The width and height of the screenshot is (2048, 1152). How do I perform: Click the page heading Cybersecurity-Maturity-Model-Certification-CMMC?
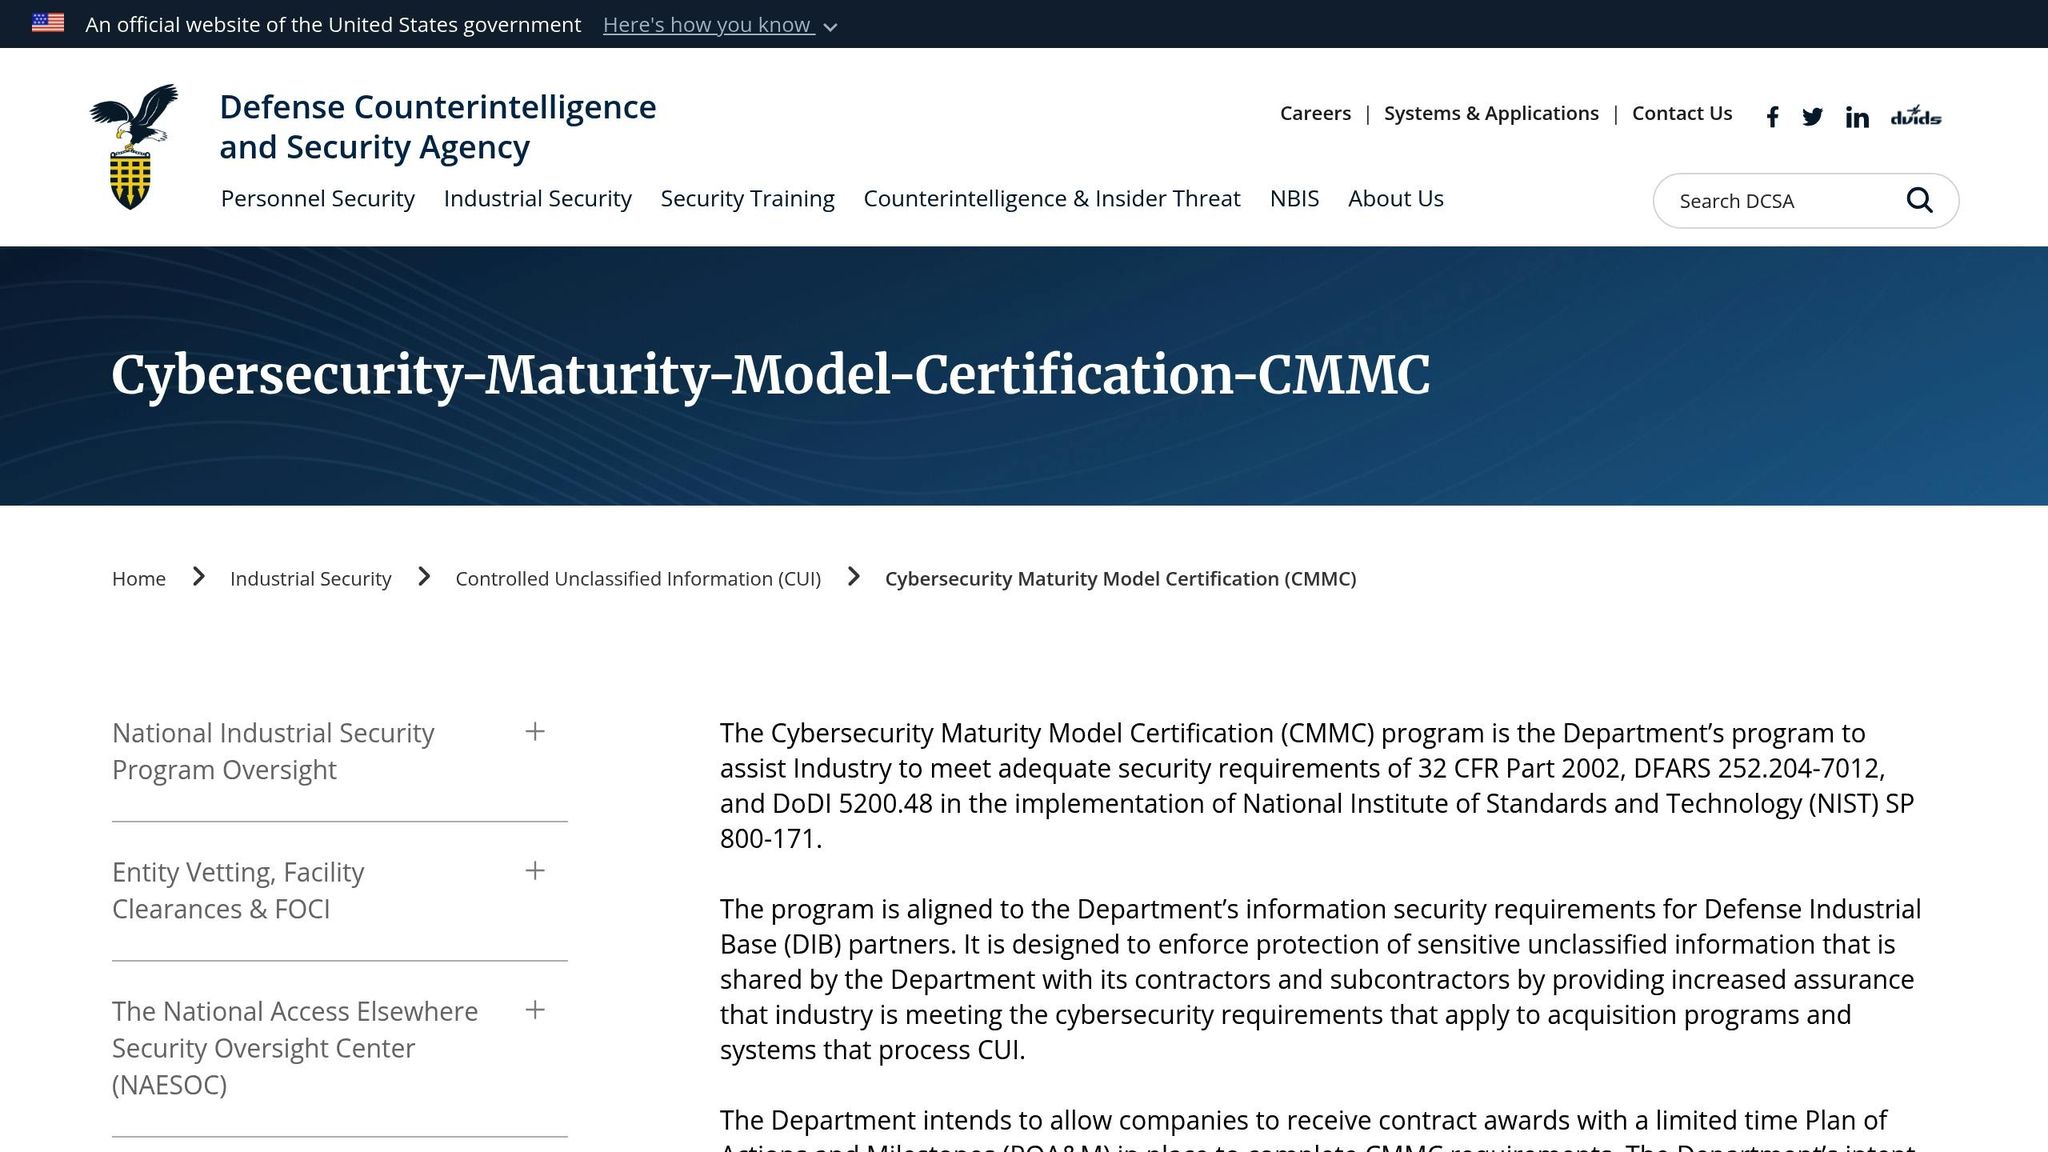(x=771, y=376)
